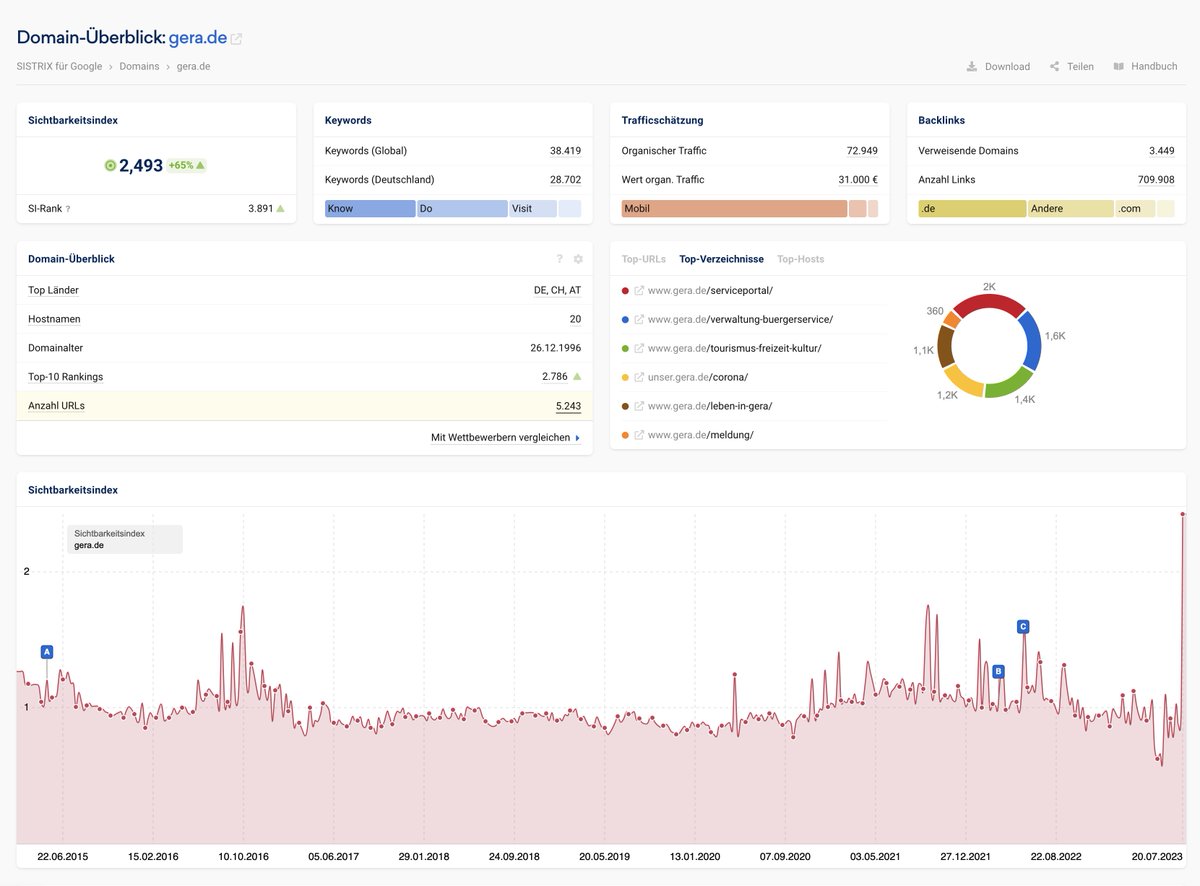Click the Sichtbarkeitsindex gera.de chart legend
The width and height of the screenshot is (1200, 886).
coord(125,539)
